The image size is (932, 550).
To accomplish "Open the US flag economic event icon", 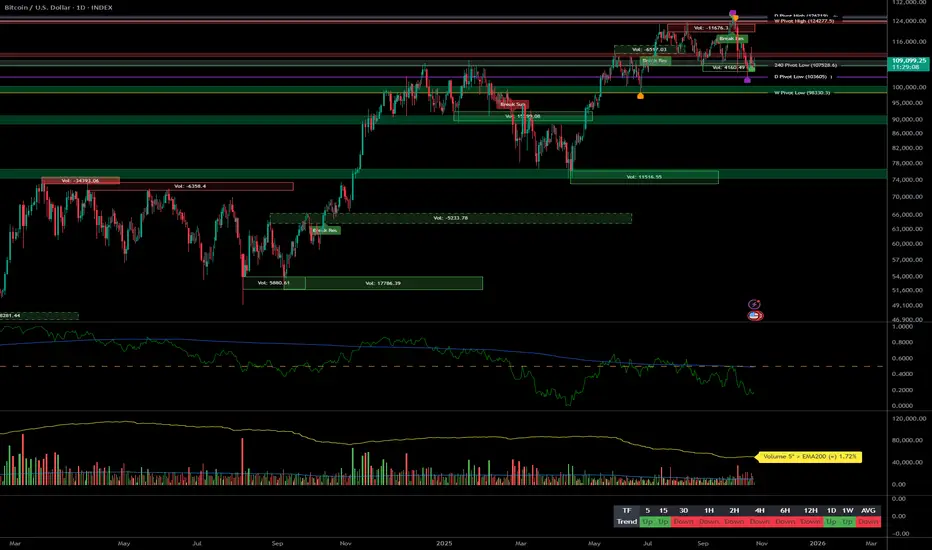I will tap(755, 316).
